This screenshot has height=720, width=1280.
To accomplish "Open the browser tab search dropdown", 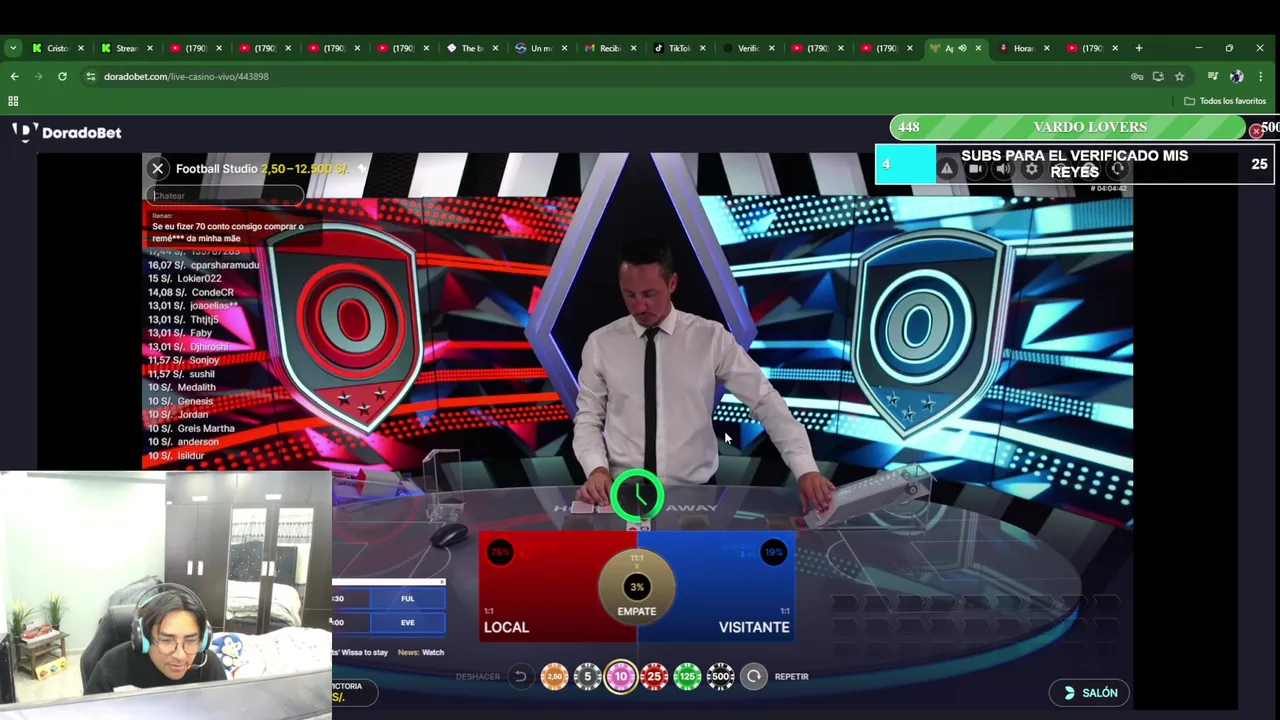I will click(13, 48).
